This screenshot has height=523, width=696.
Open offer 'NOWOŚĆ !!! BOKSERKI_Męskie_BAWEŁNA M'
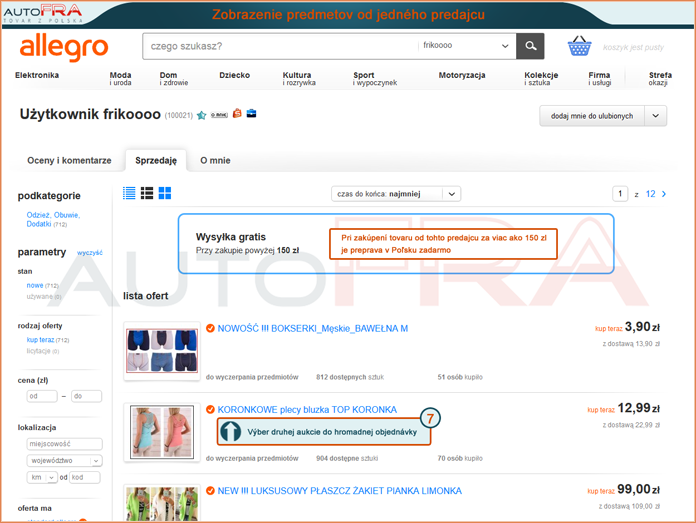point(312,329)
